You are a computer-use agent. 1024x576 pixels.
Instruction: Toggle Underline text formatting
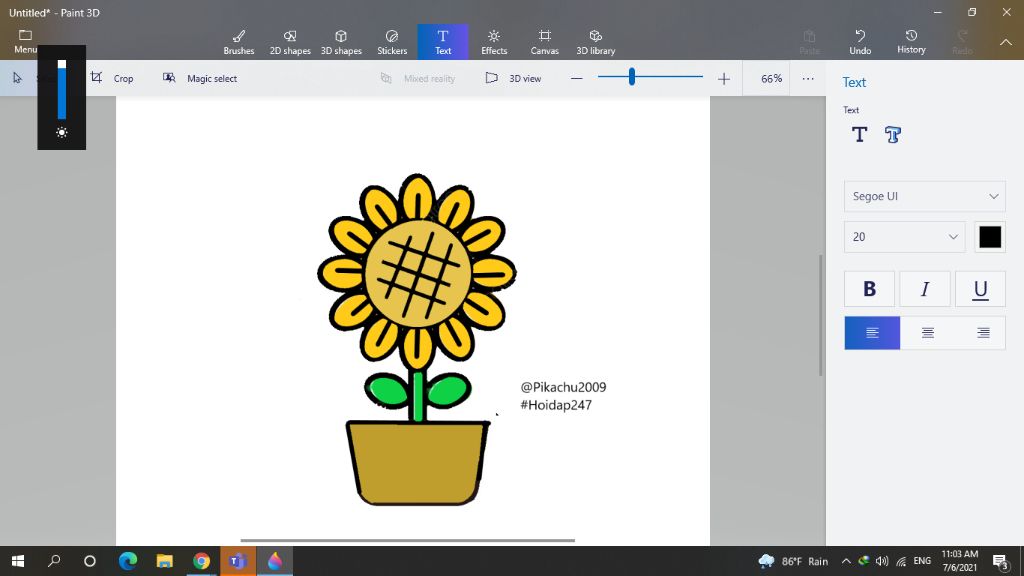[x=980, y=289]
